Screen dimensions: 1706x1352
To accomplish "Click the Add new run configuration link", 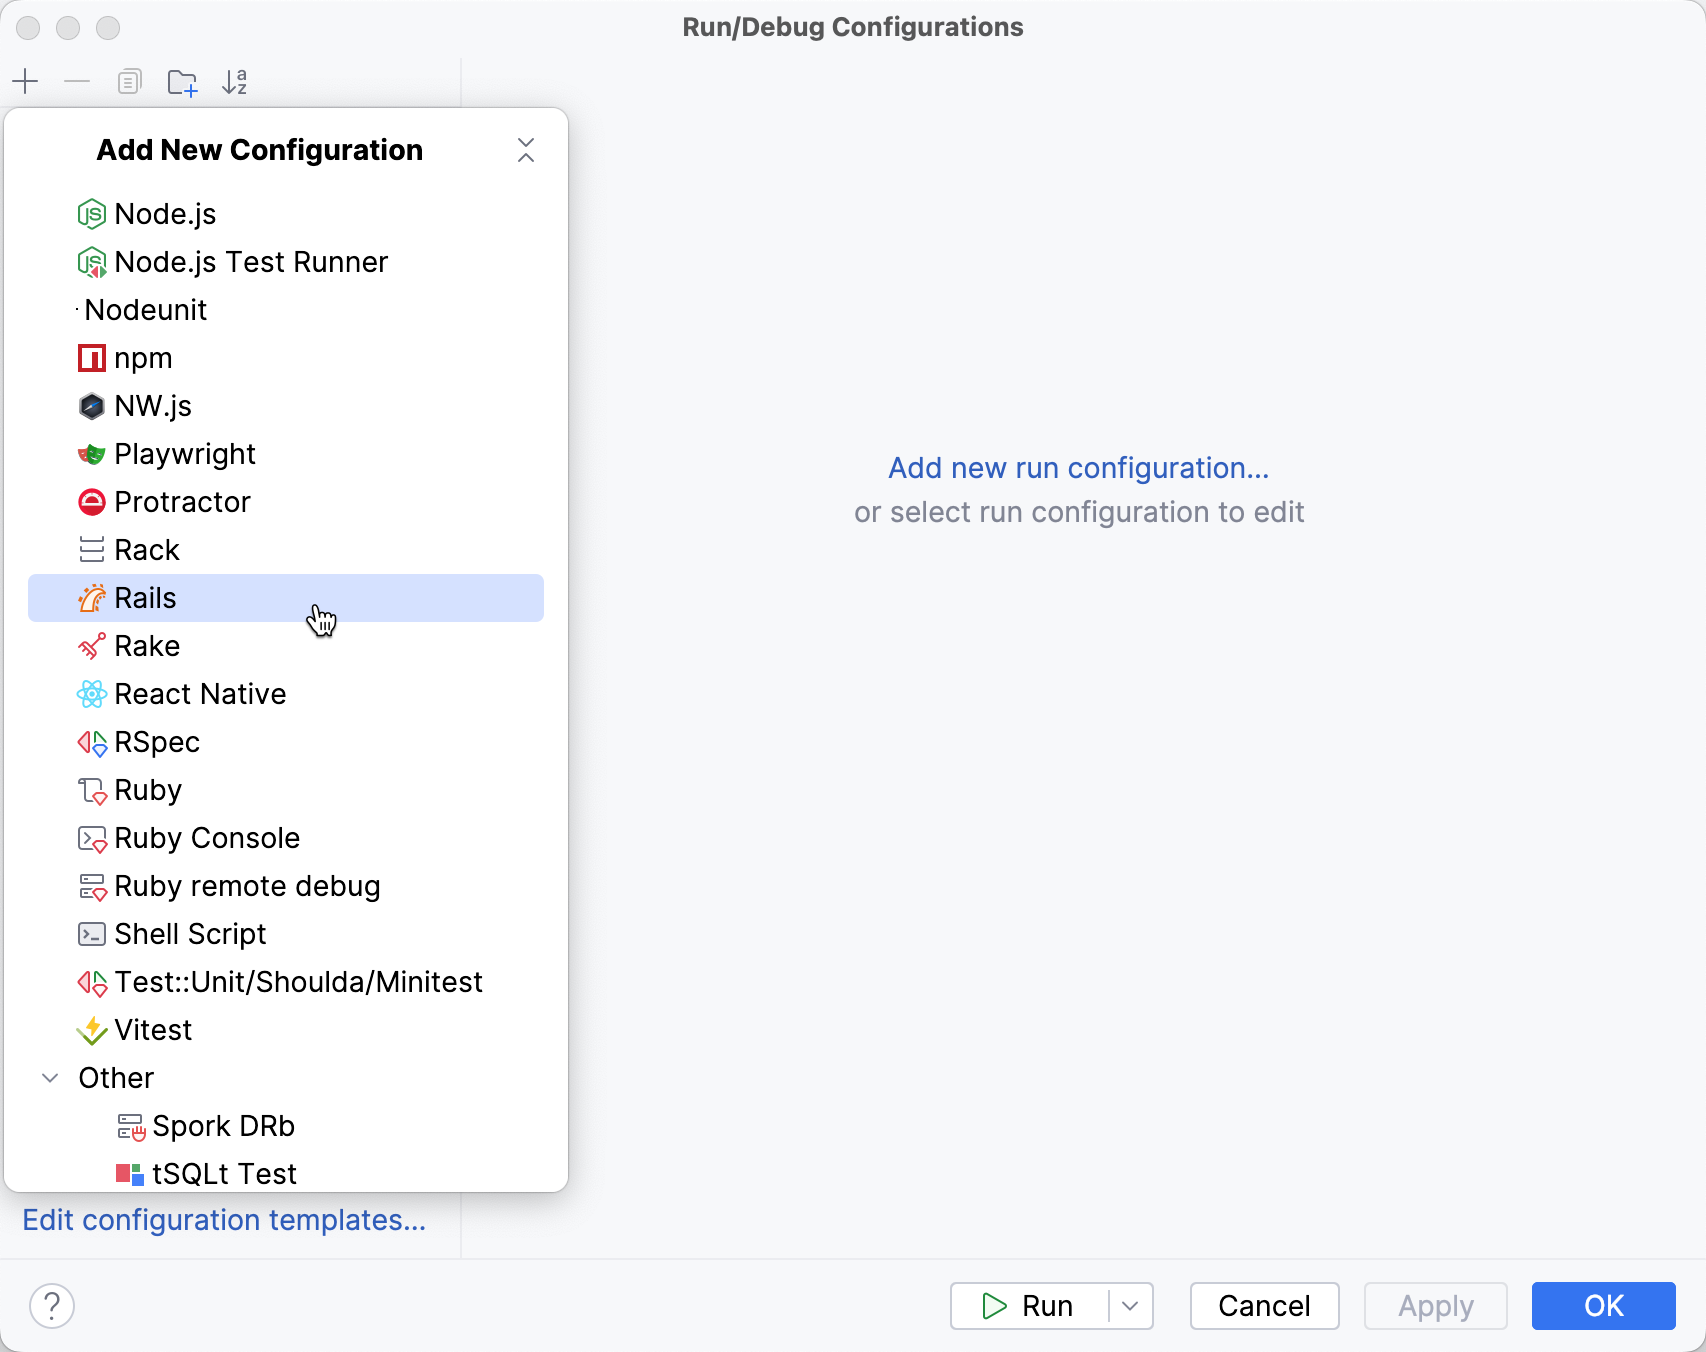I will 1079,467.
